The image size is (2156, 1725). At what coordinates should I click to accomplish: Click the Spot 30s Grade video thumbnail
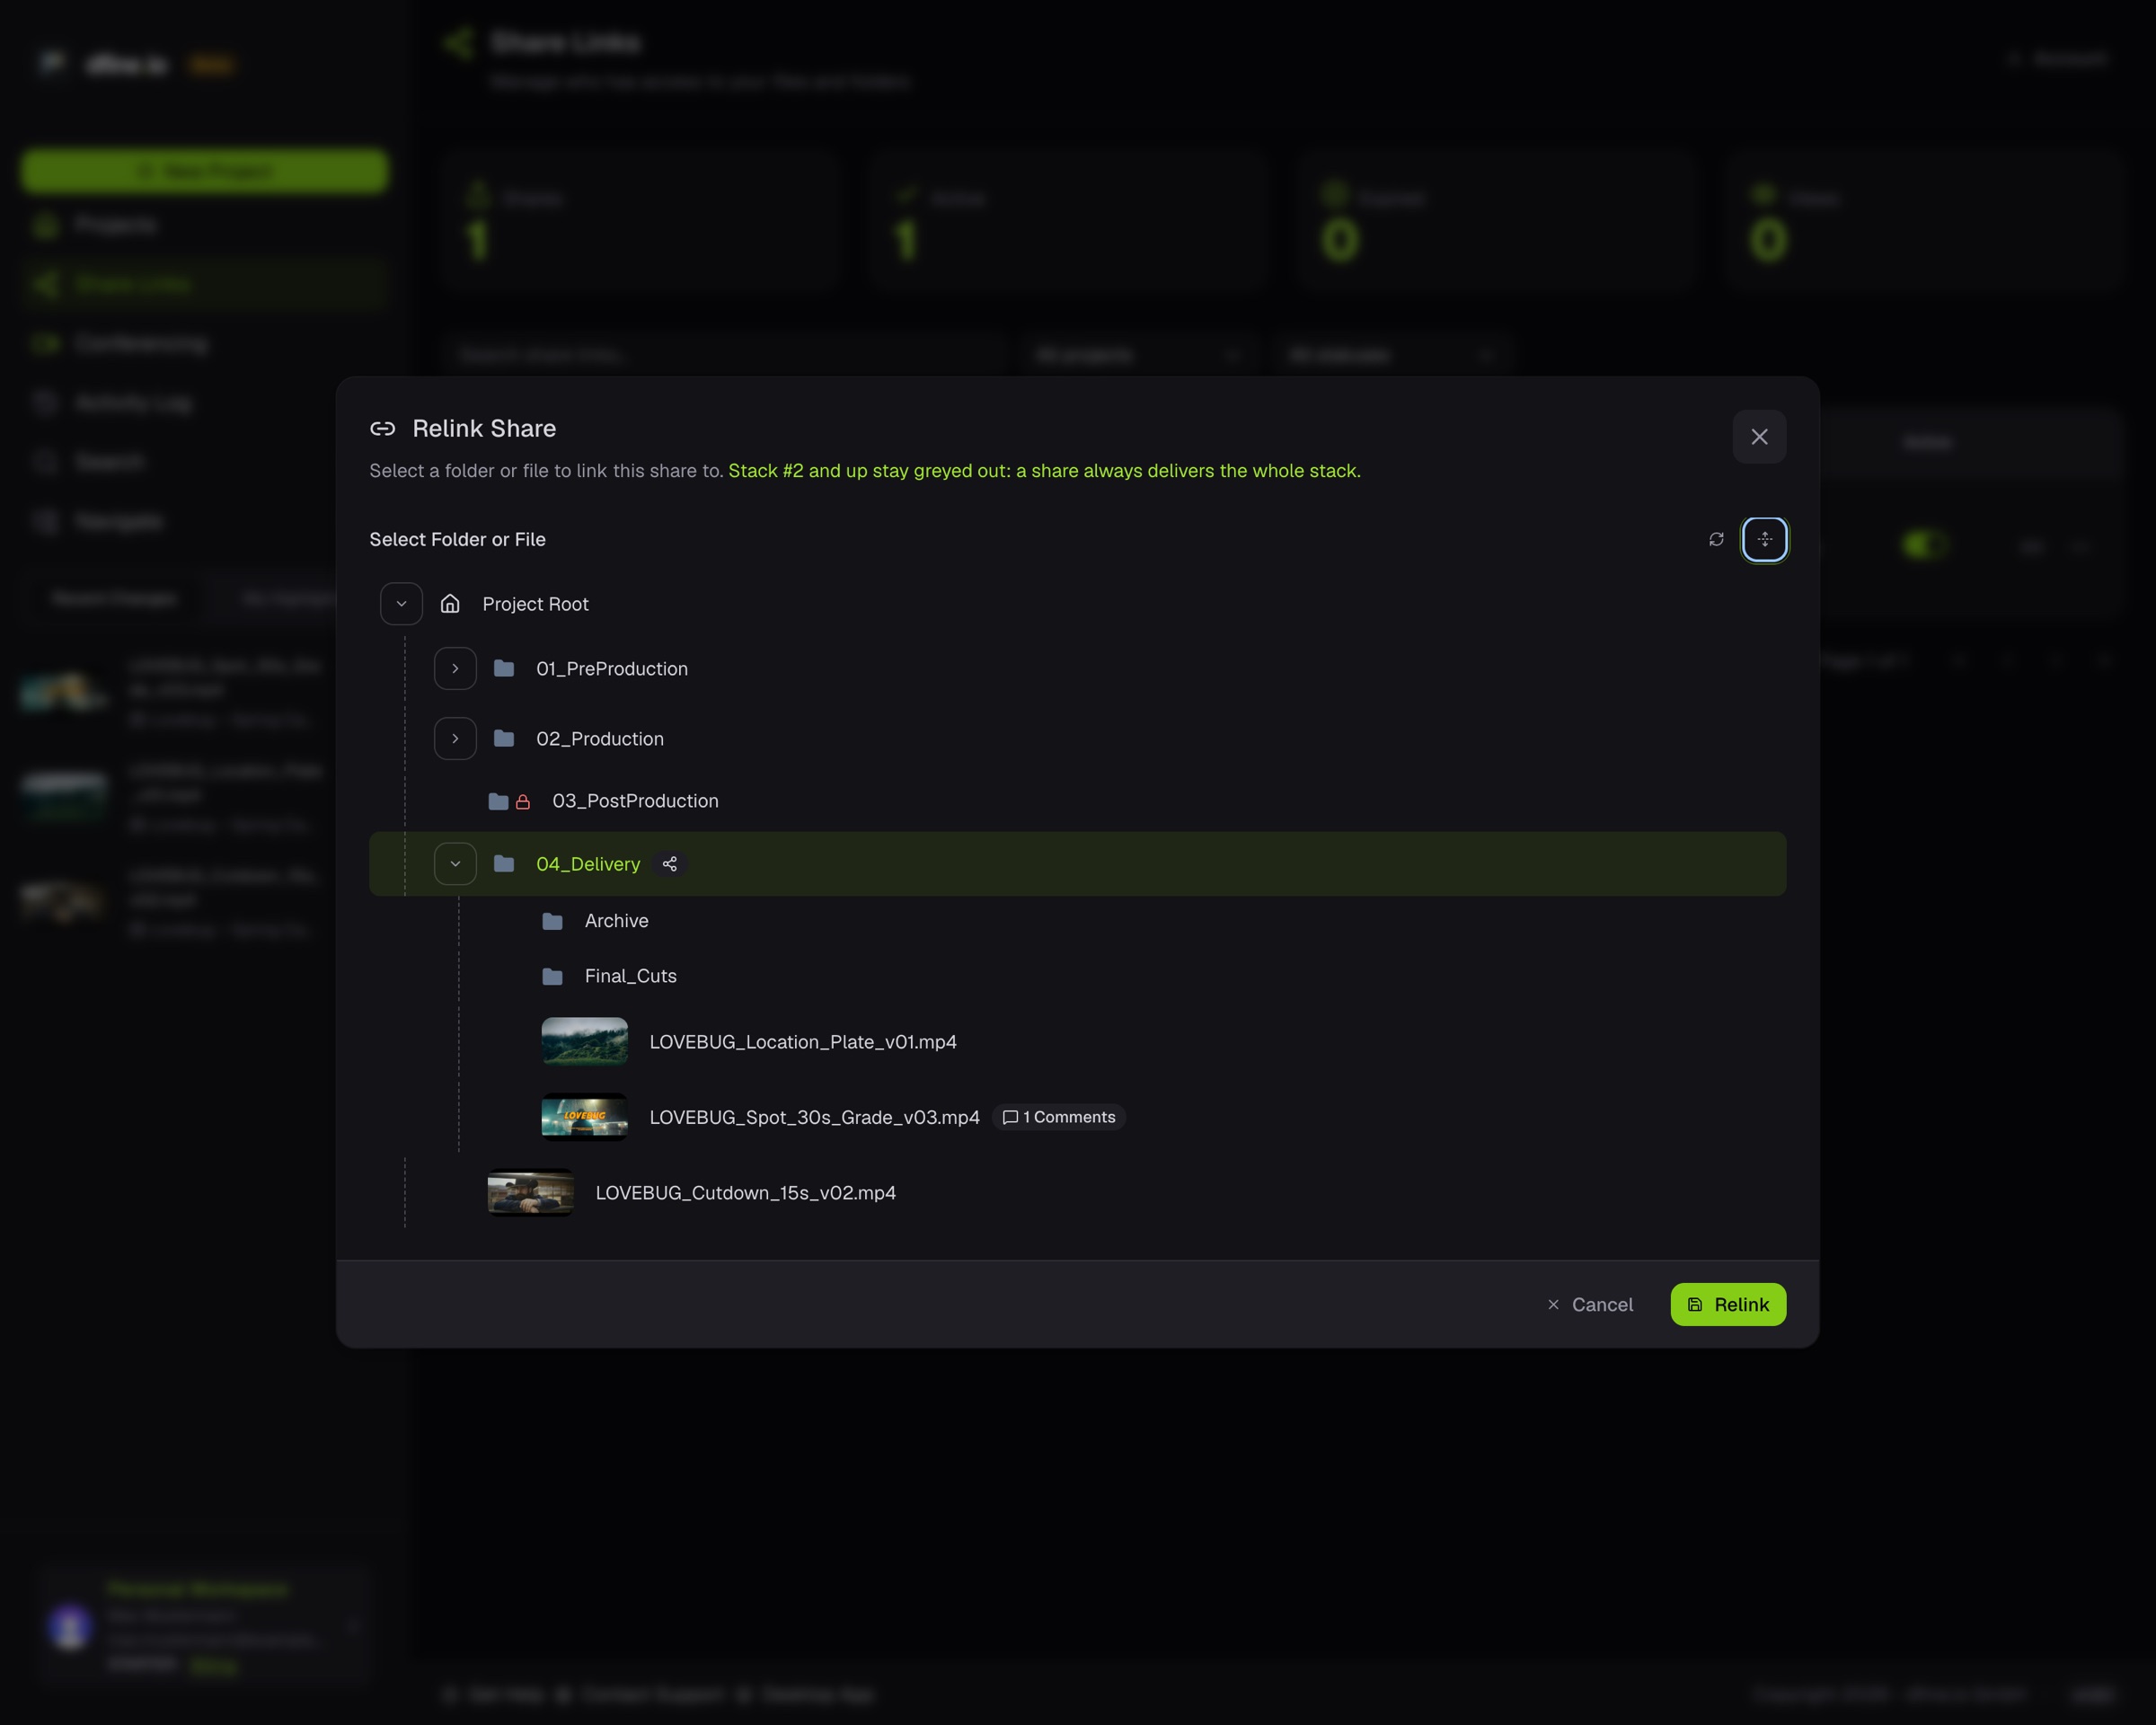pyautogui.click(x=584, y=1117)
